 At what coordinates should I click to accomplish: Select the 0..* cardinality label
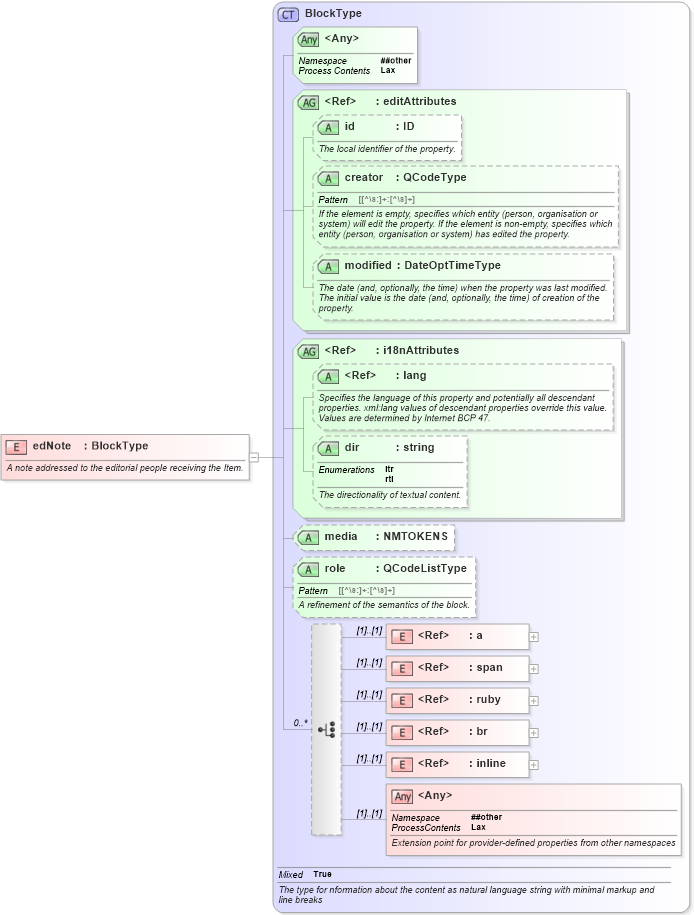[x=301, y=723]
